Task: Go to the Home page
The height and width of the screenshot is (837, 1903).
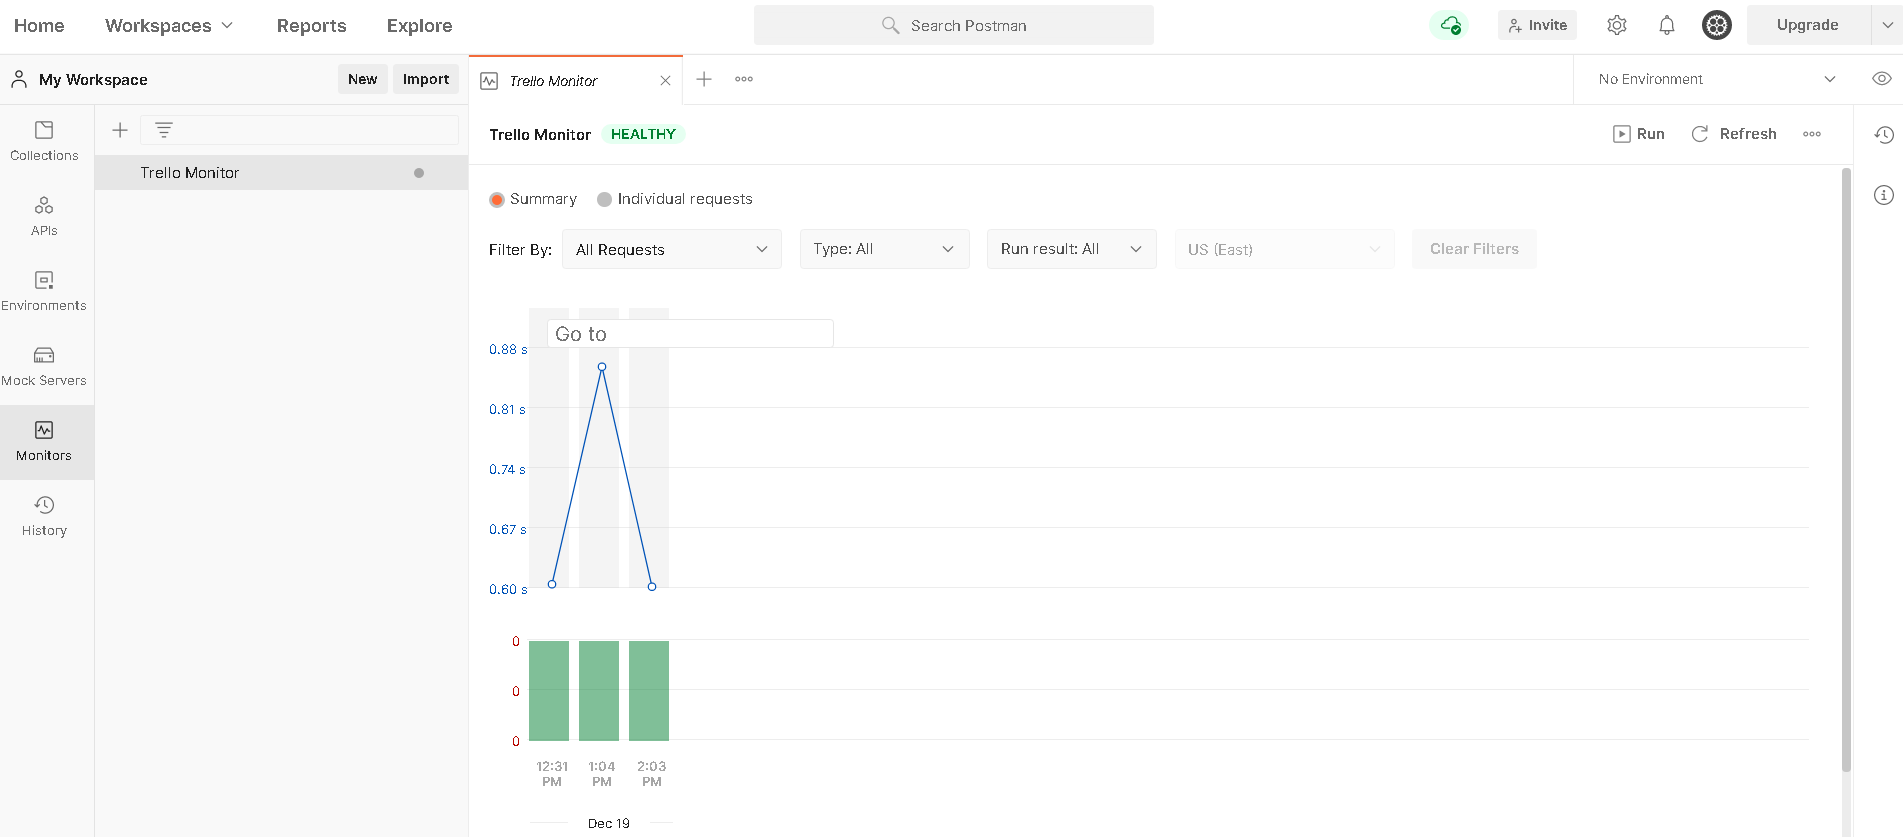Action: tap(39, 25)
